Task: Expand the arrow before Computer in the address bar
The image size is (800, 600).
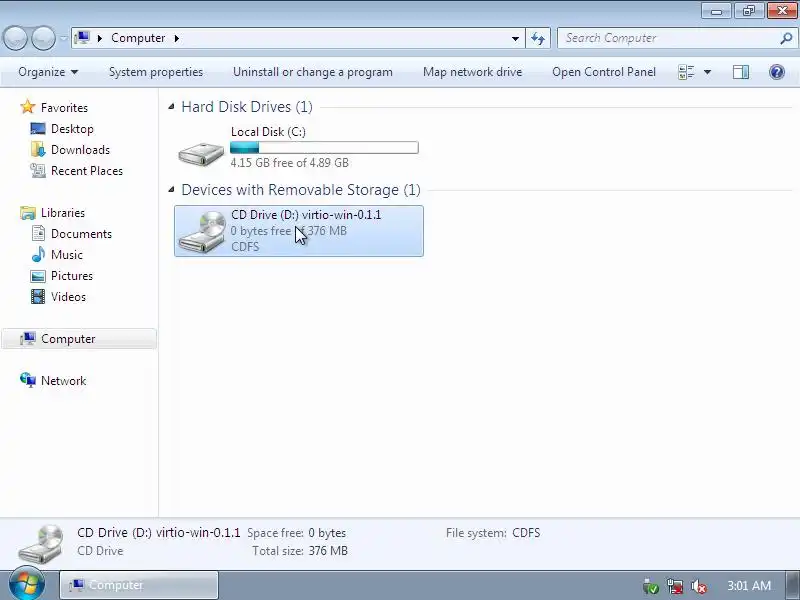Action: (100, 38)
